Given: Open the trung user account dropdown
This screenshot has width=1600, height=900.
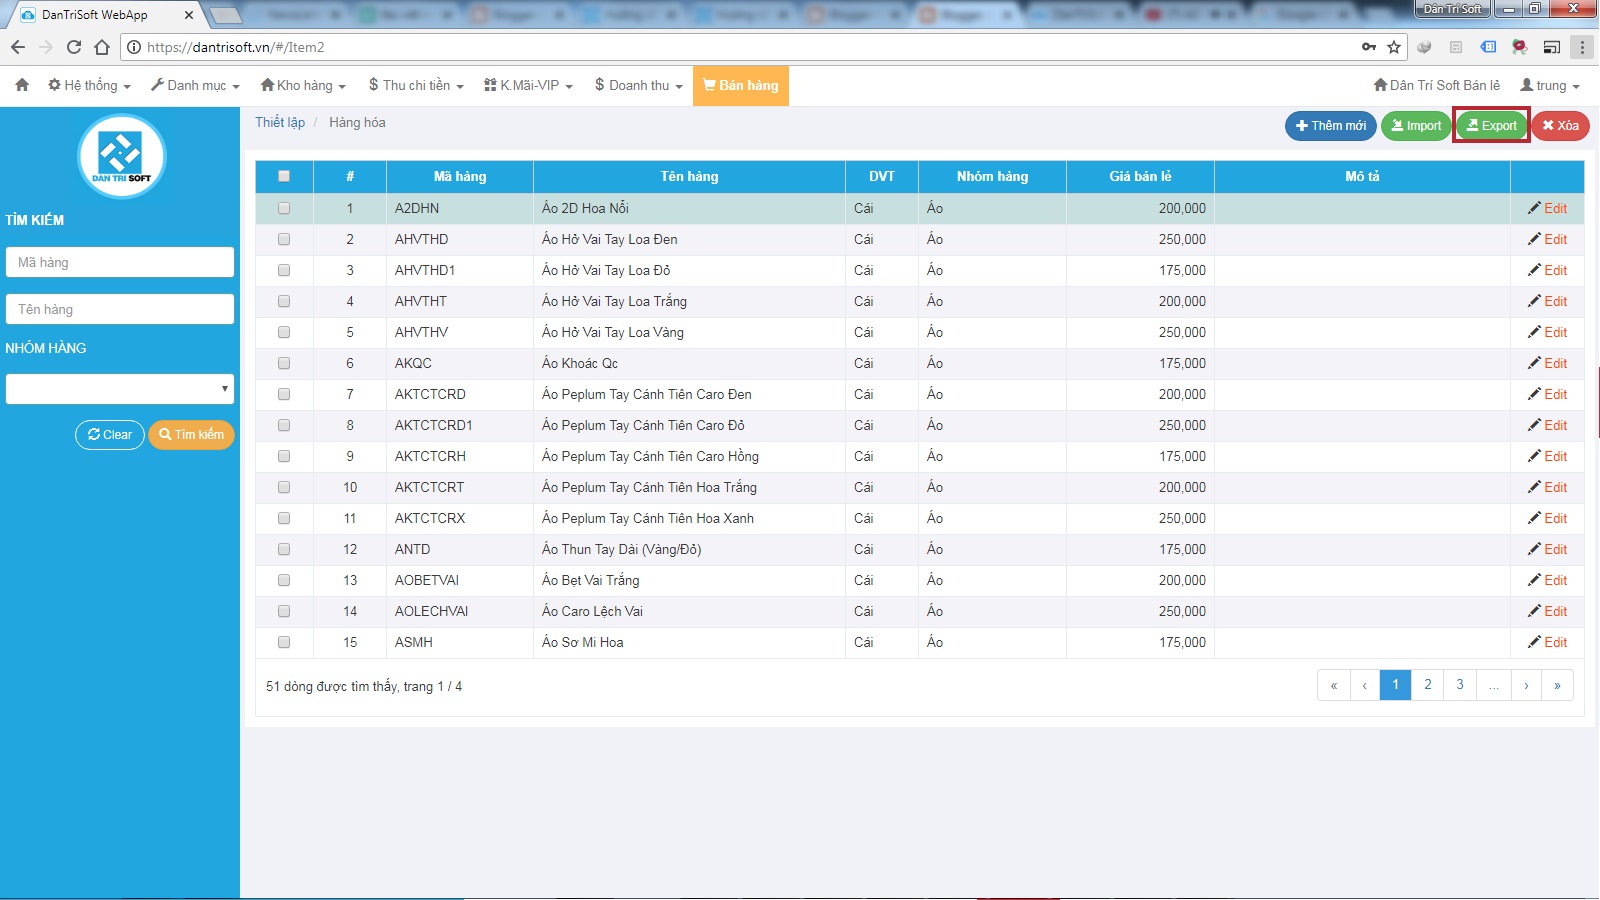Looking at the screenshot, I should click(1550, 85).
